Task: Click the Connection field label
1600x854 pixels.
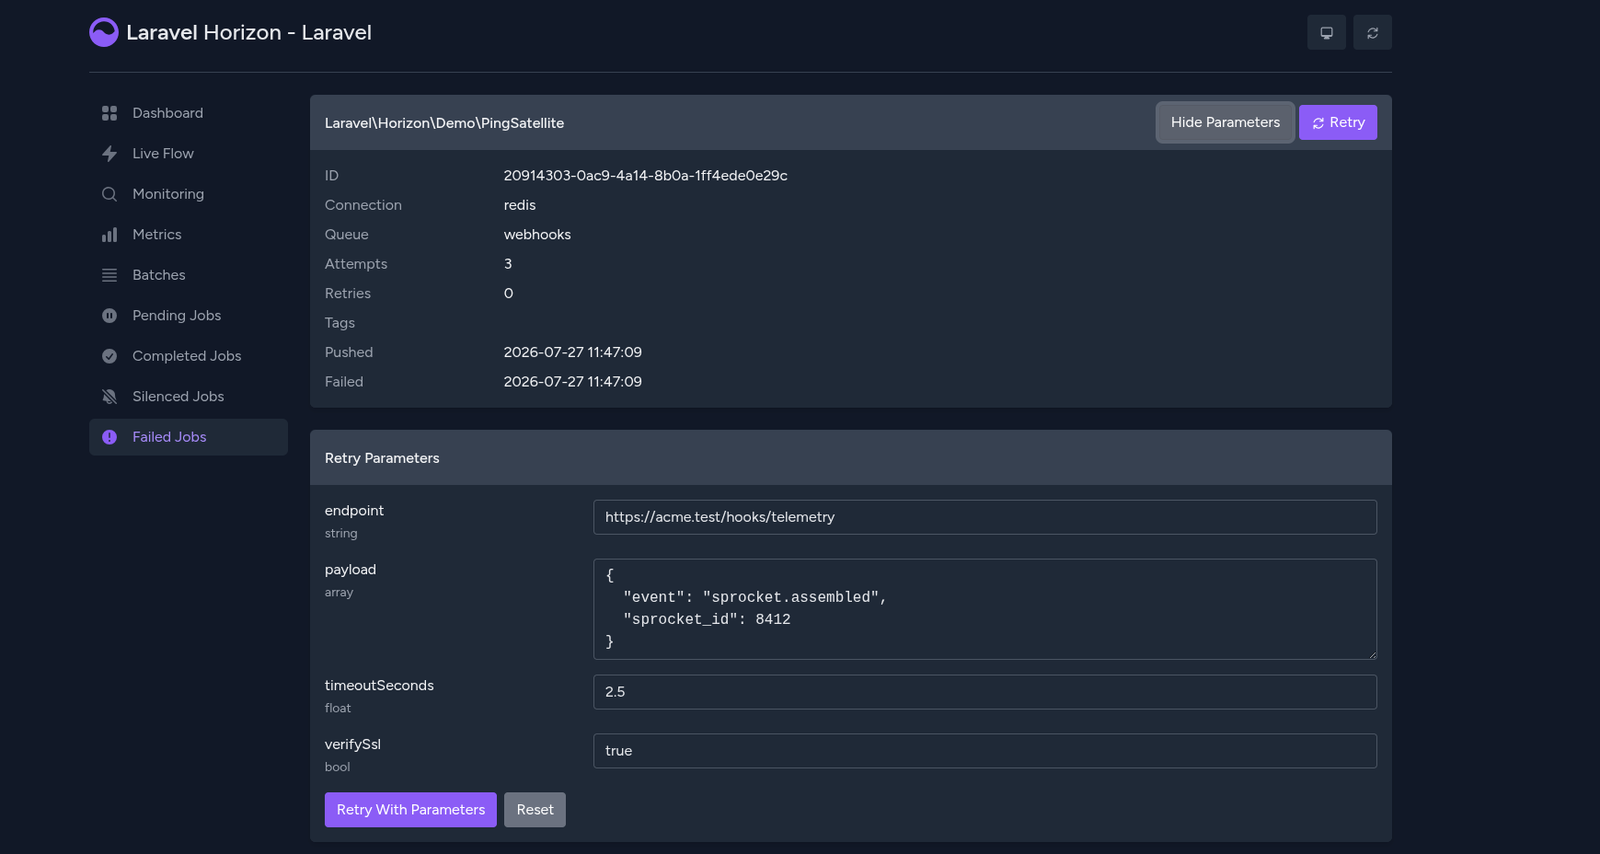Action: [x=363, y=205]
